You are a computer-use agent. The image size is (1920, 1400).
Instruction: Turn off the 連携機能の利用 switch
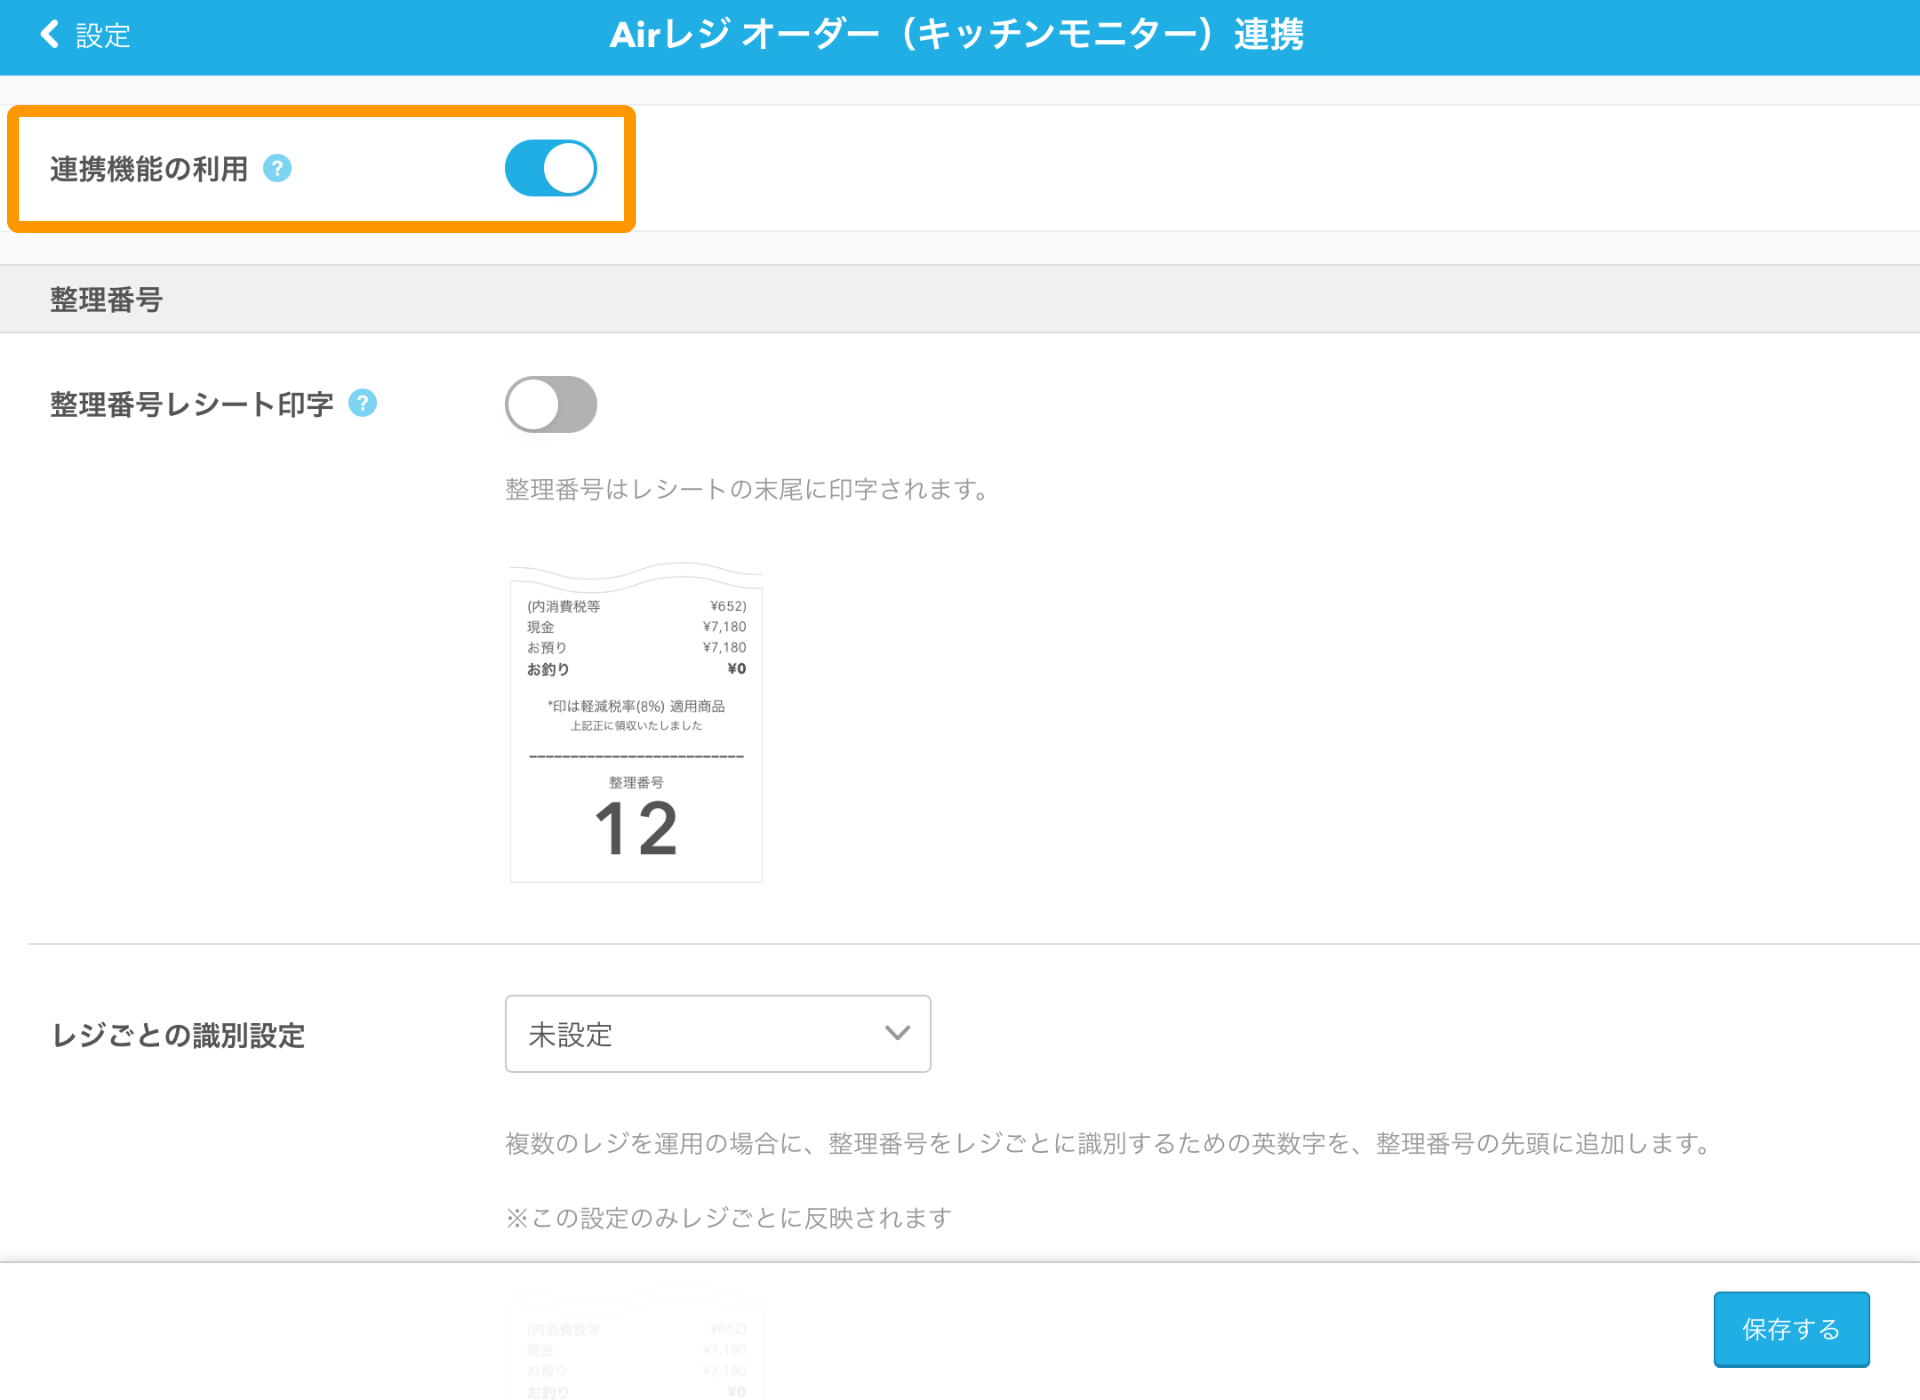550,168
